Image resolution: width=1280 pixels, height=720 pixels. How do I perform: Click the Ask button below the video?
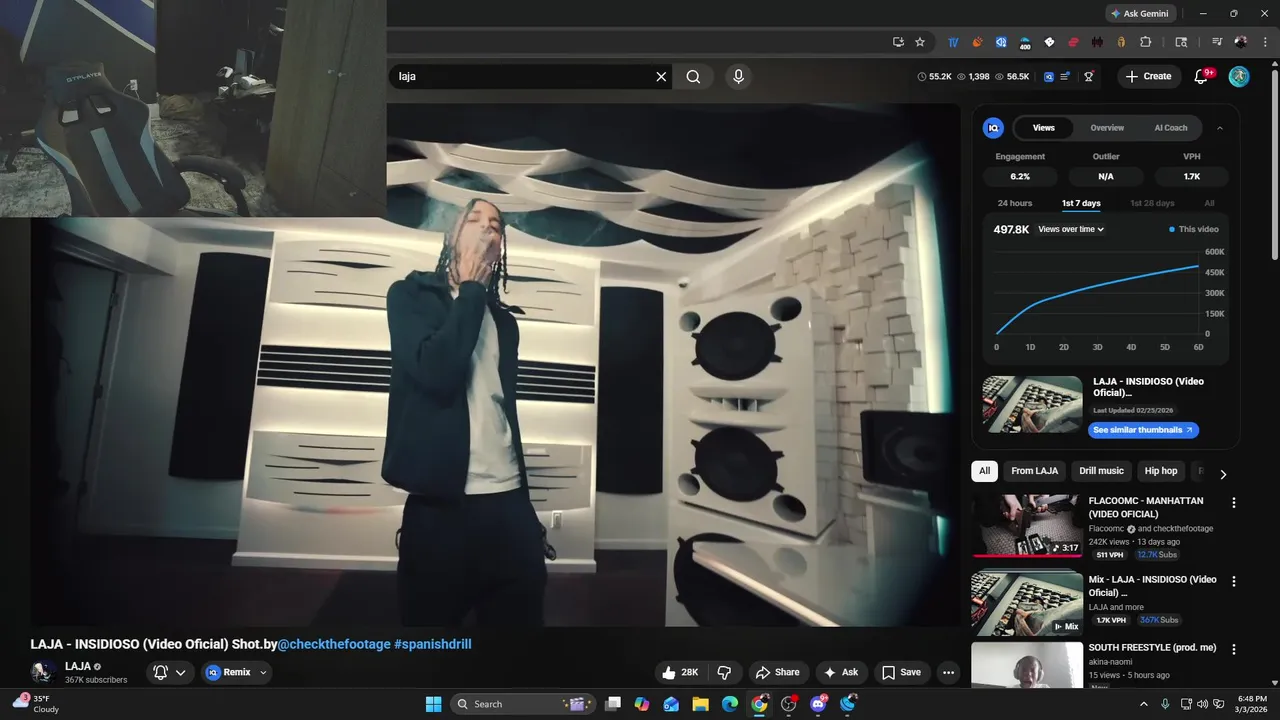coord(841,672)
